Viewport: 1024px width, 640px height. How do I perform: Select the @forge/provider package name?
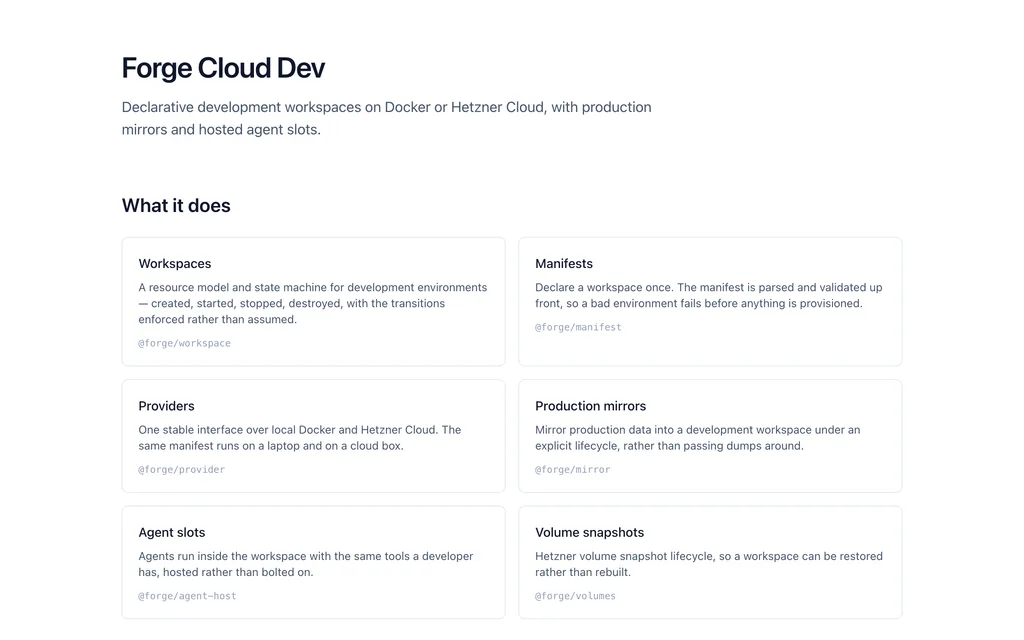tap(182, 470)
